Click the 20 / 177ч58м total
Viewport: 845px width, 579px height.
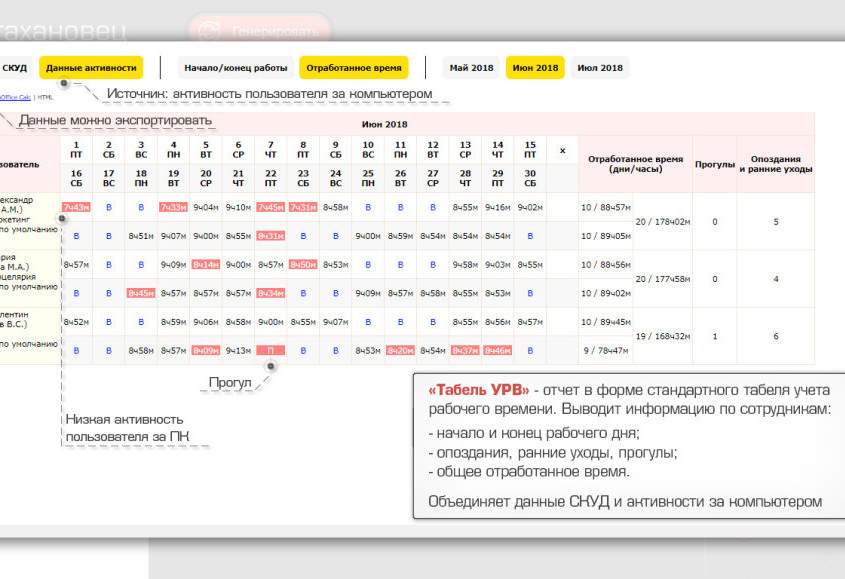point(663,279)
